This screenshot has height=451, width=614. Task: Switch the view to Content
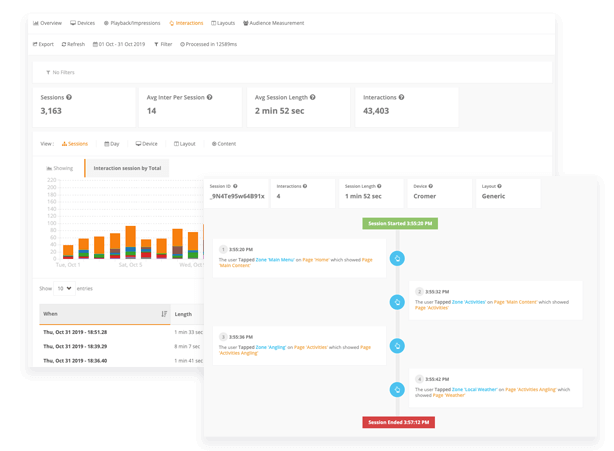click(224, 144)
